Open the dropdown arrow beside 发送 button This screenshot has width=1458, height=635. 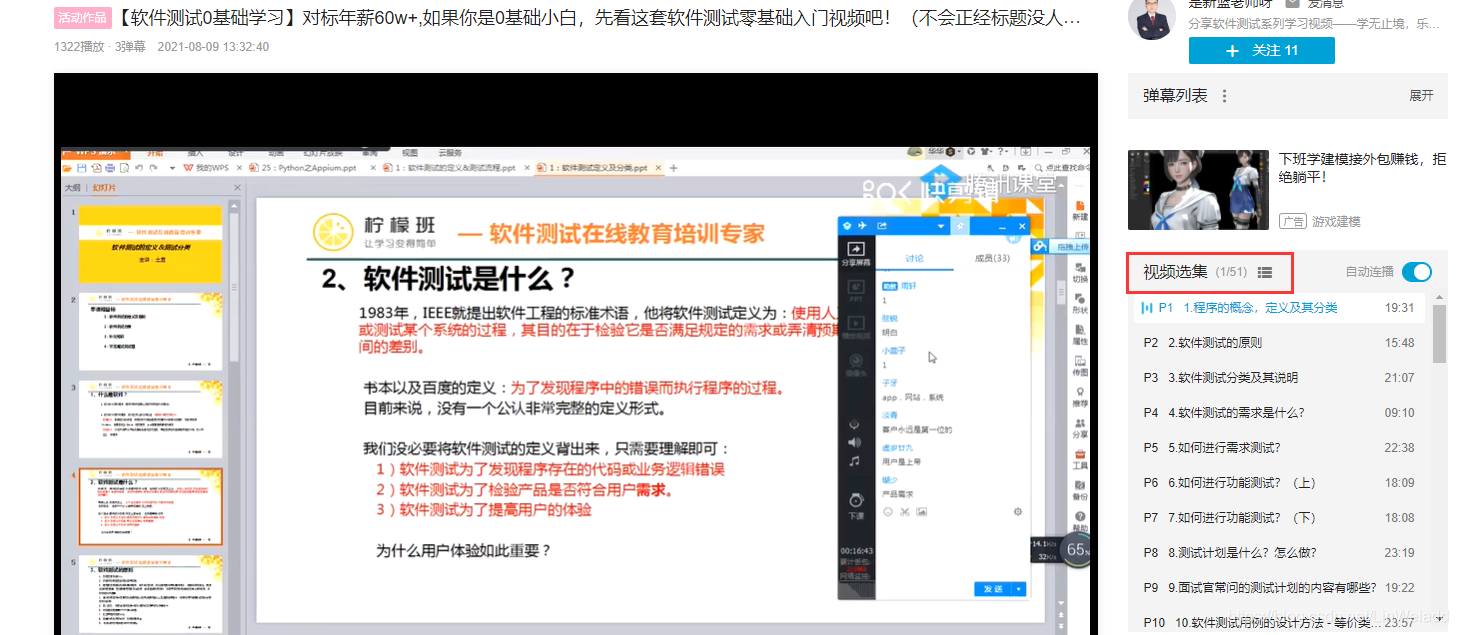(x=1017, y=587)
